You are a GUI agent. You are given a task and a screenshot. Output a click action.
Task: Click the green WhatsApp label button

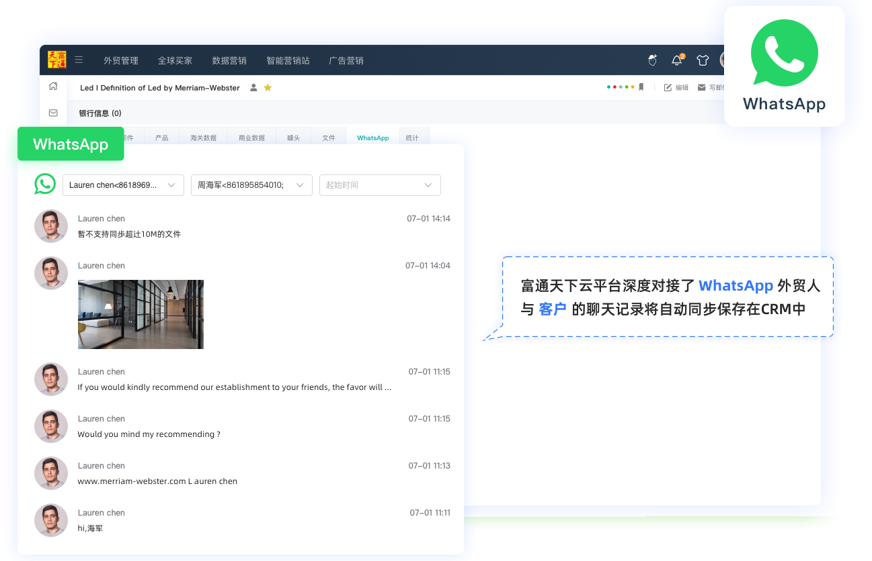[71, 144]
